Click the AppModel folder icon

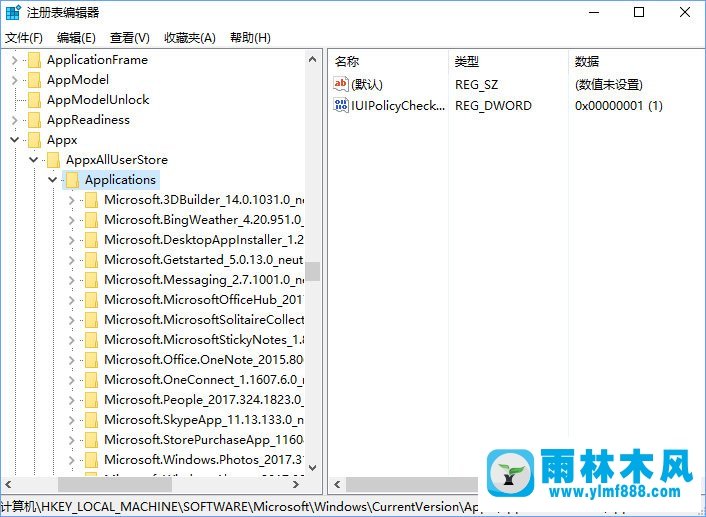click(34, 80)
